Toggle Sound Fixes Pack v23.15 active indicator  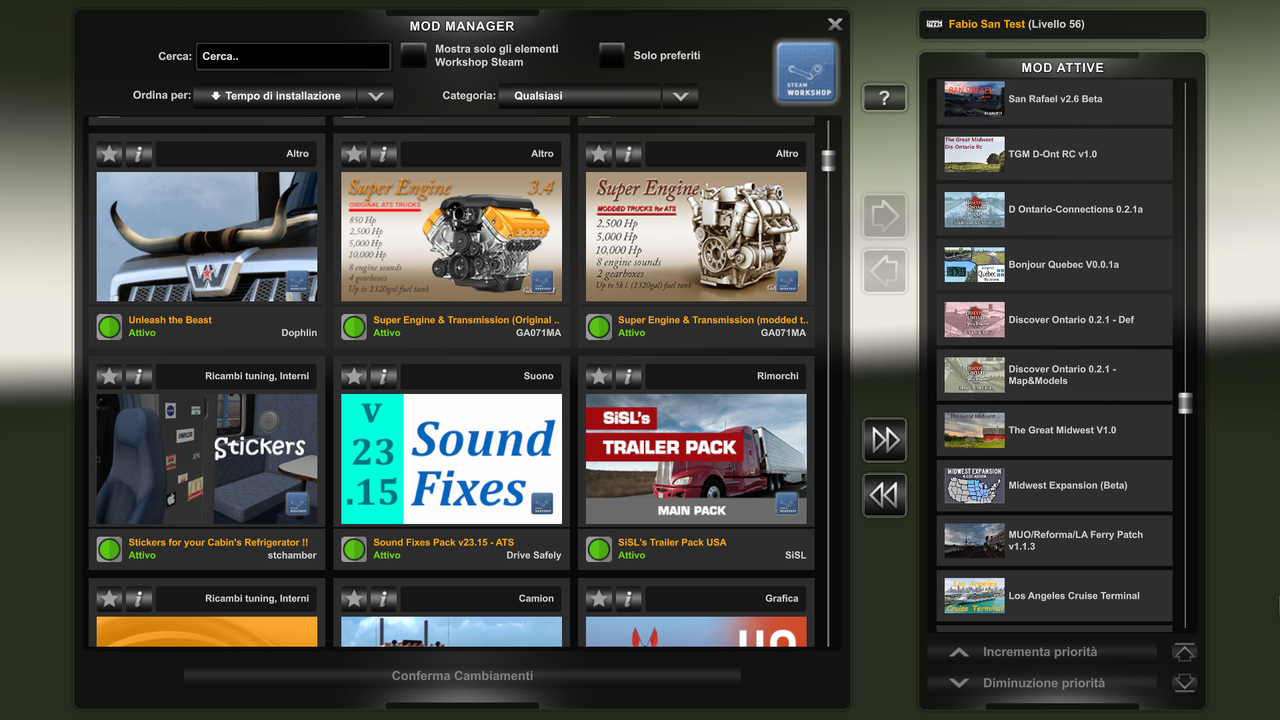[x=354, y=549]
